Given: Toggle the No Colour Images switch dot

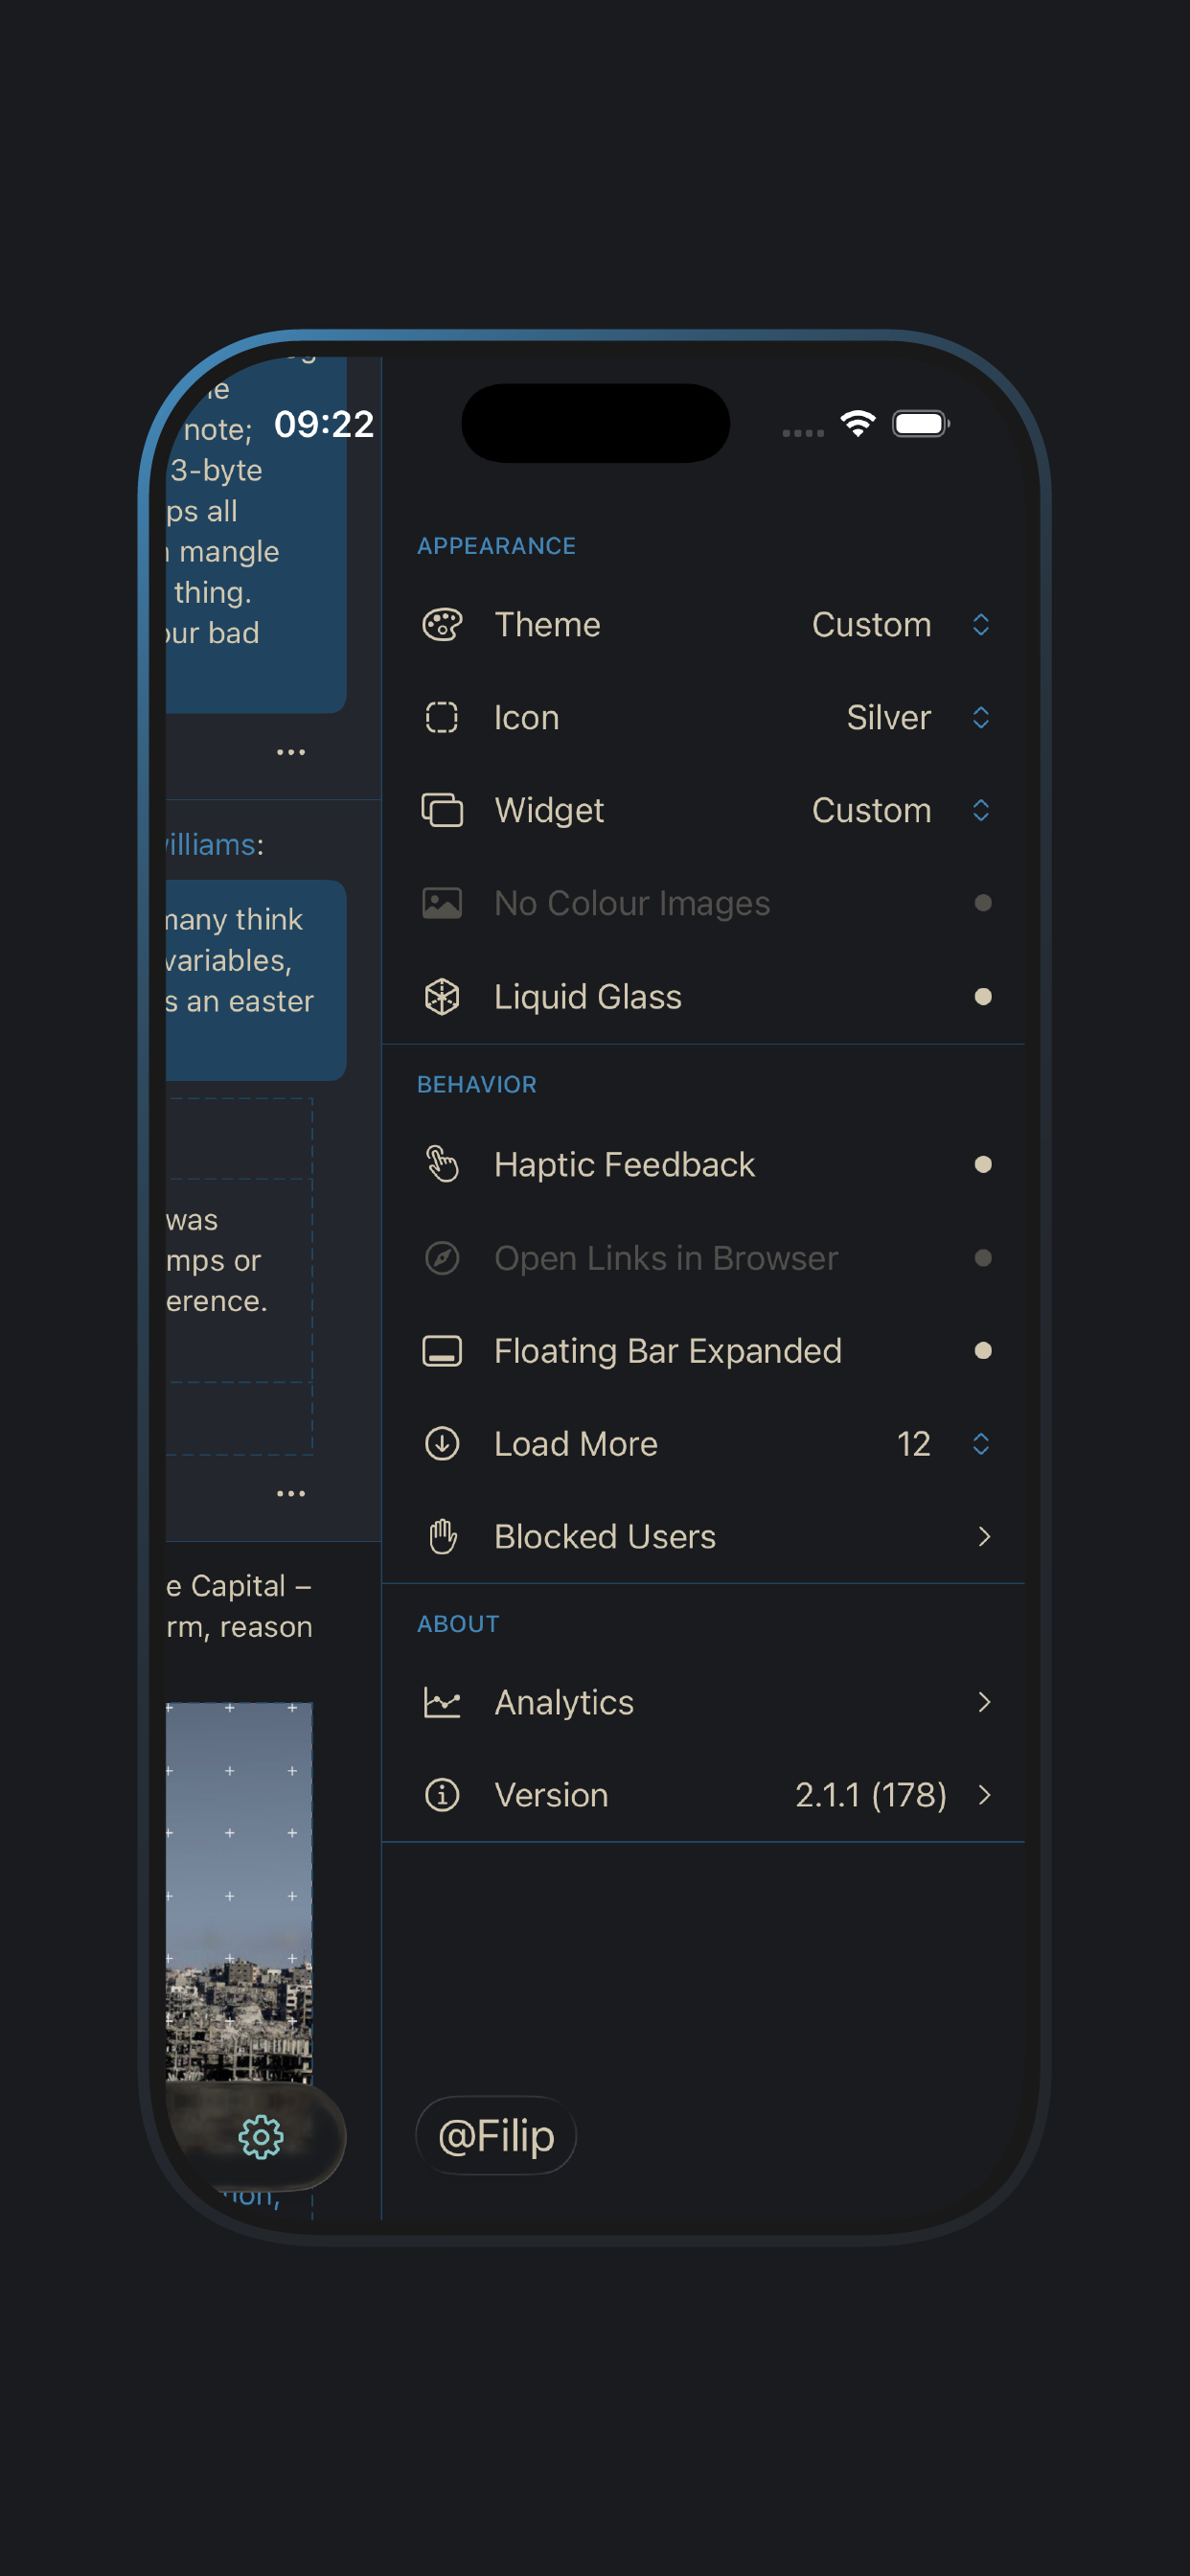Looking at the screenshot, I should click(983, 904).
